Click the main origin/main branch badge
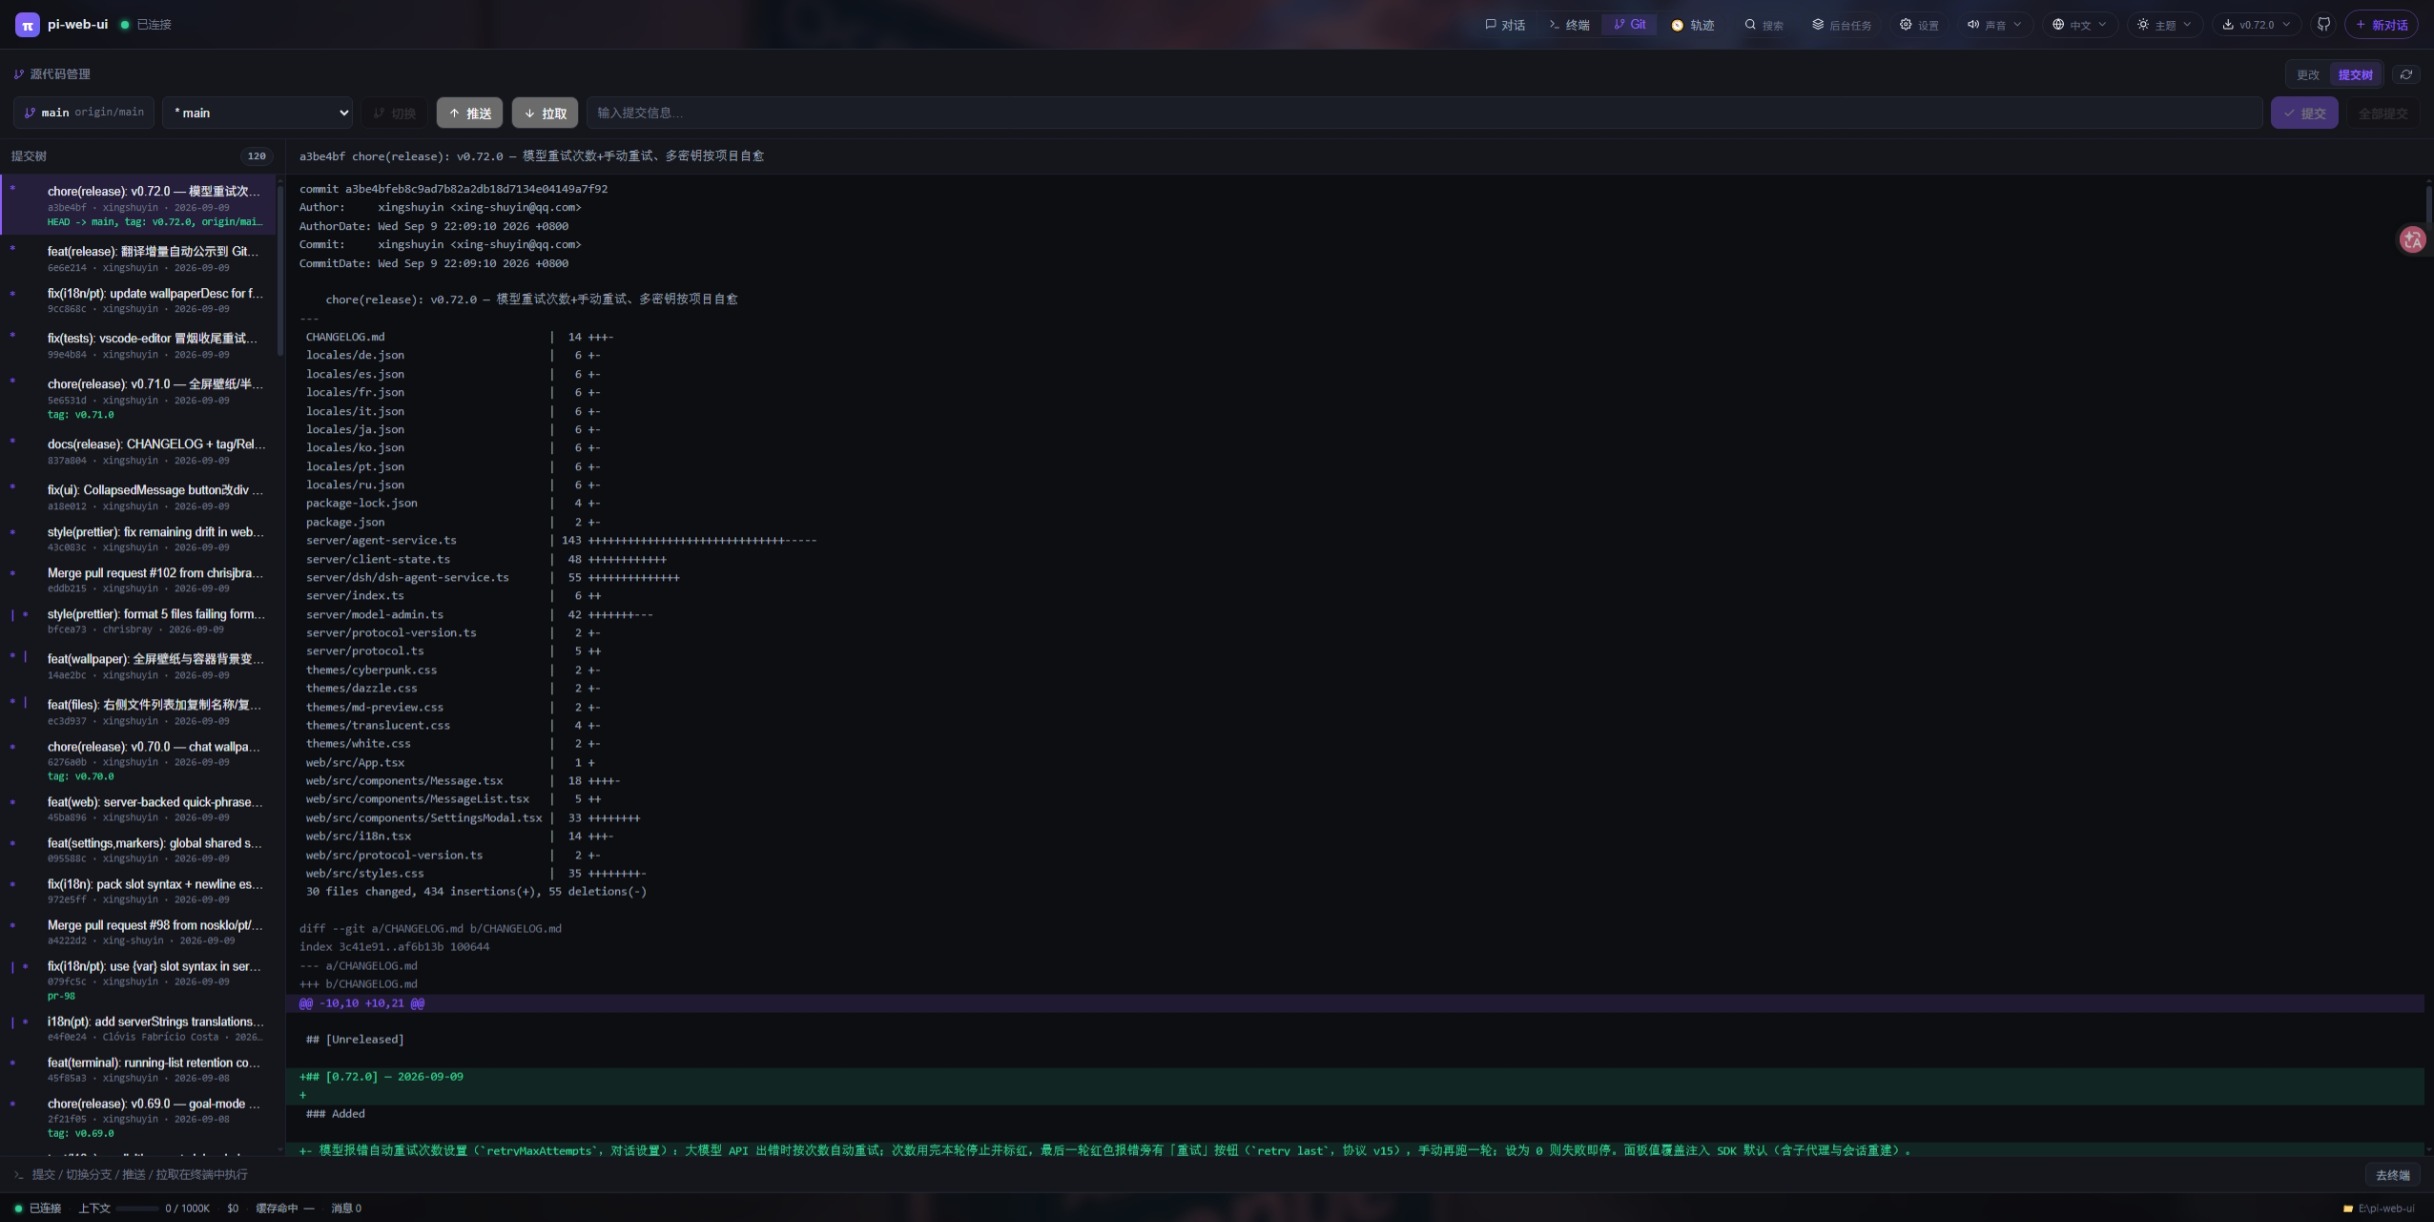Image resolution: width=2434 pixels, height=1222 pixels. 84,113
